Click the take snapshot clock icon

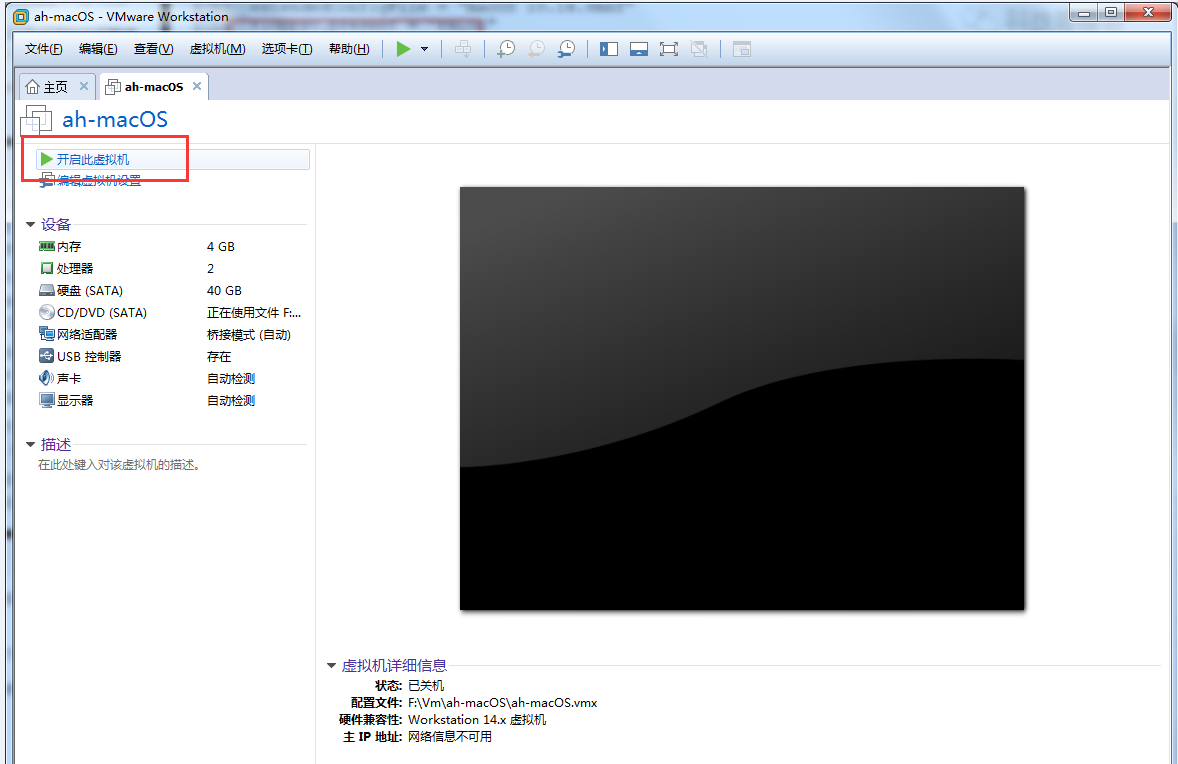[x=507, y=49]
